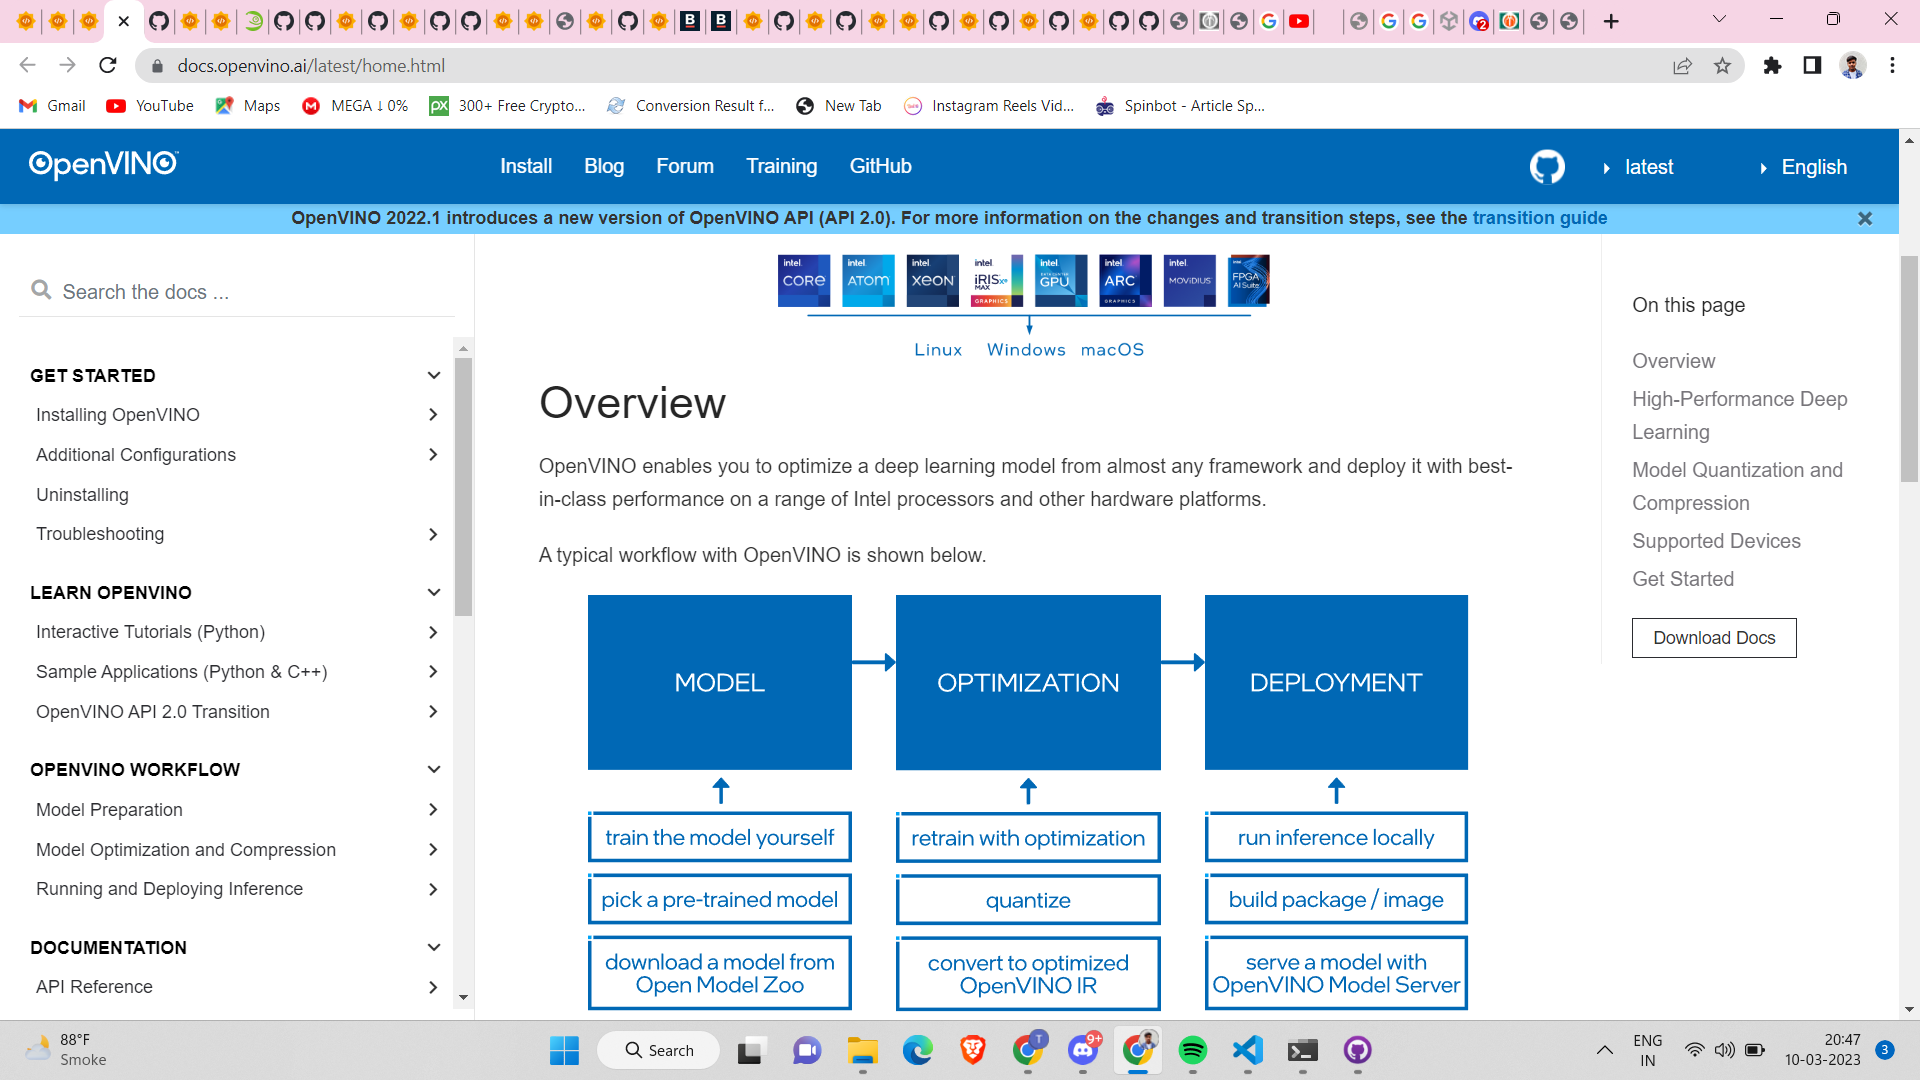Open the extensions puzzle icon
1920x1080 pixels.
(1773, 65)
